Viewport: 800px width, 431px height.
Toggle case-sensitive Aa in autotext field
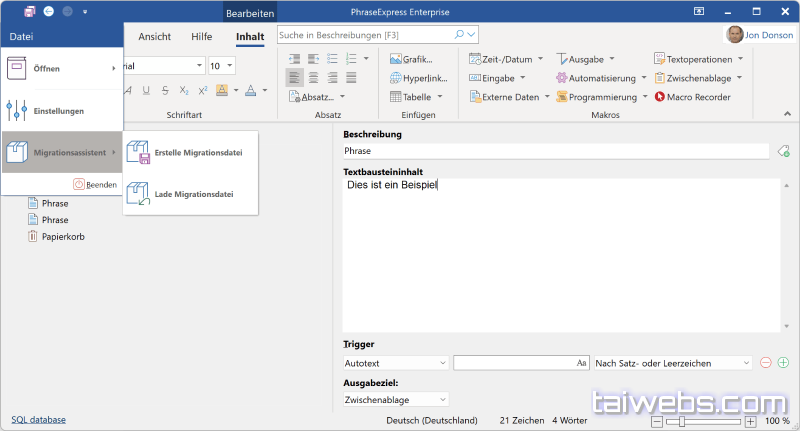(581, 363)
